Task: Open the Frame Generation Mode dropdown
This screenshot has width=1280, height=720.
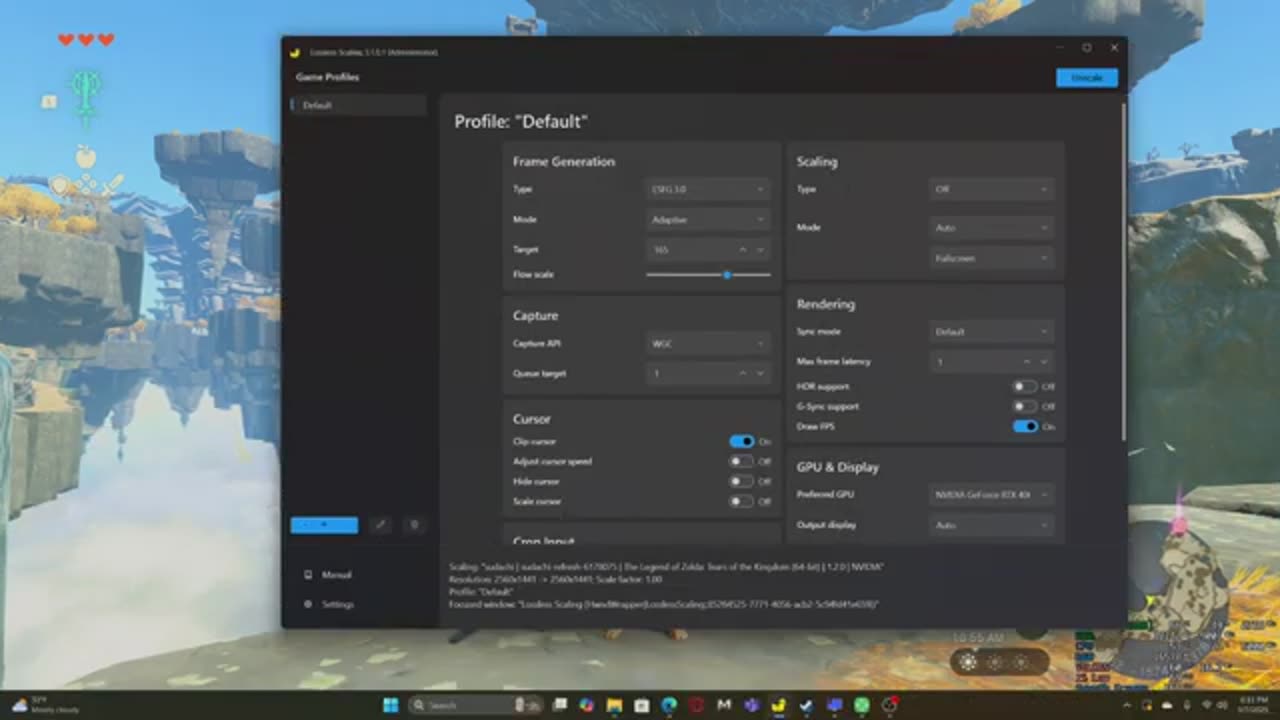Action: pyautogui.click(x=708, y=219)
